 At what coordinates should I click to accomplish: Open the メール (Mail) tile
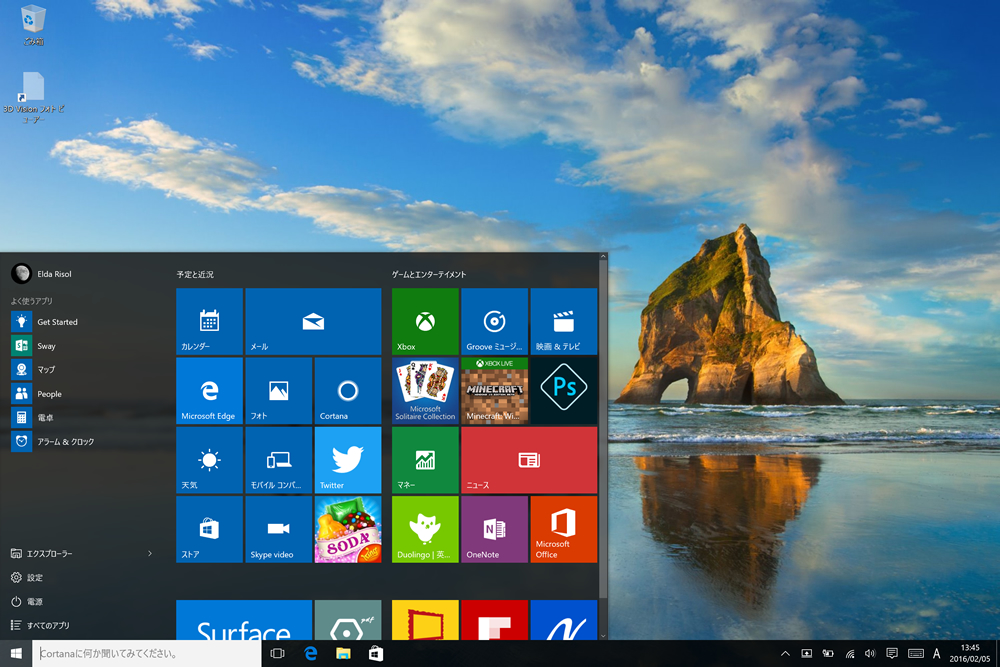(313, 321)
